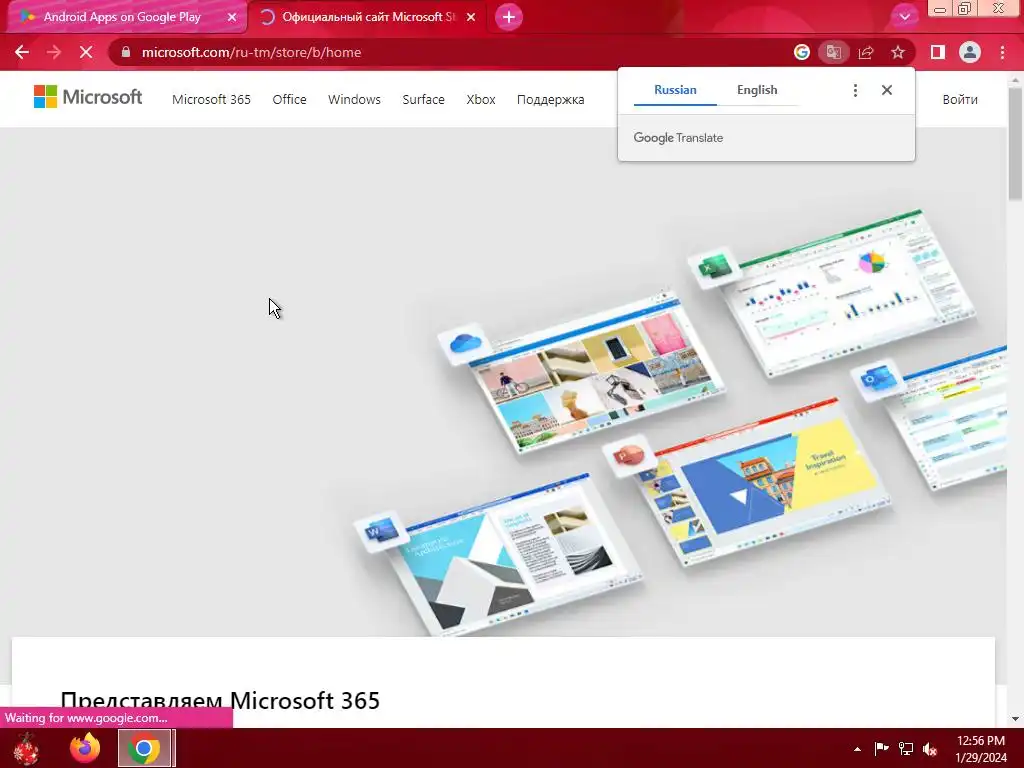Close the Microsoft Store tab
The height and width of the screenshot is (768, 1024).
click(471, 18)
